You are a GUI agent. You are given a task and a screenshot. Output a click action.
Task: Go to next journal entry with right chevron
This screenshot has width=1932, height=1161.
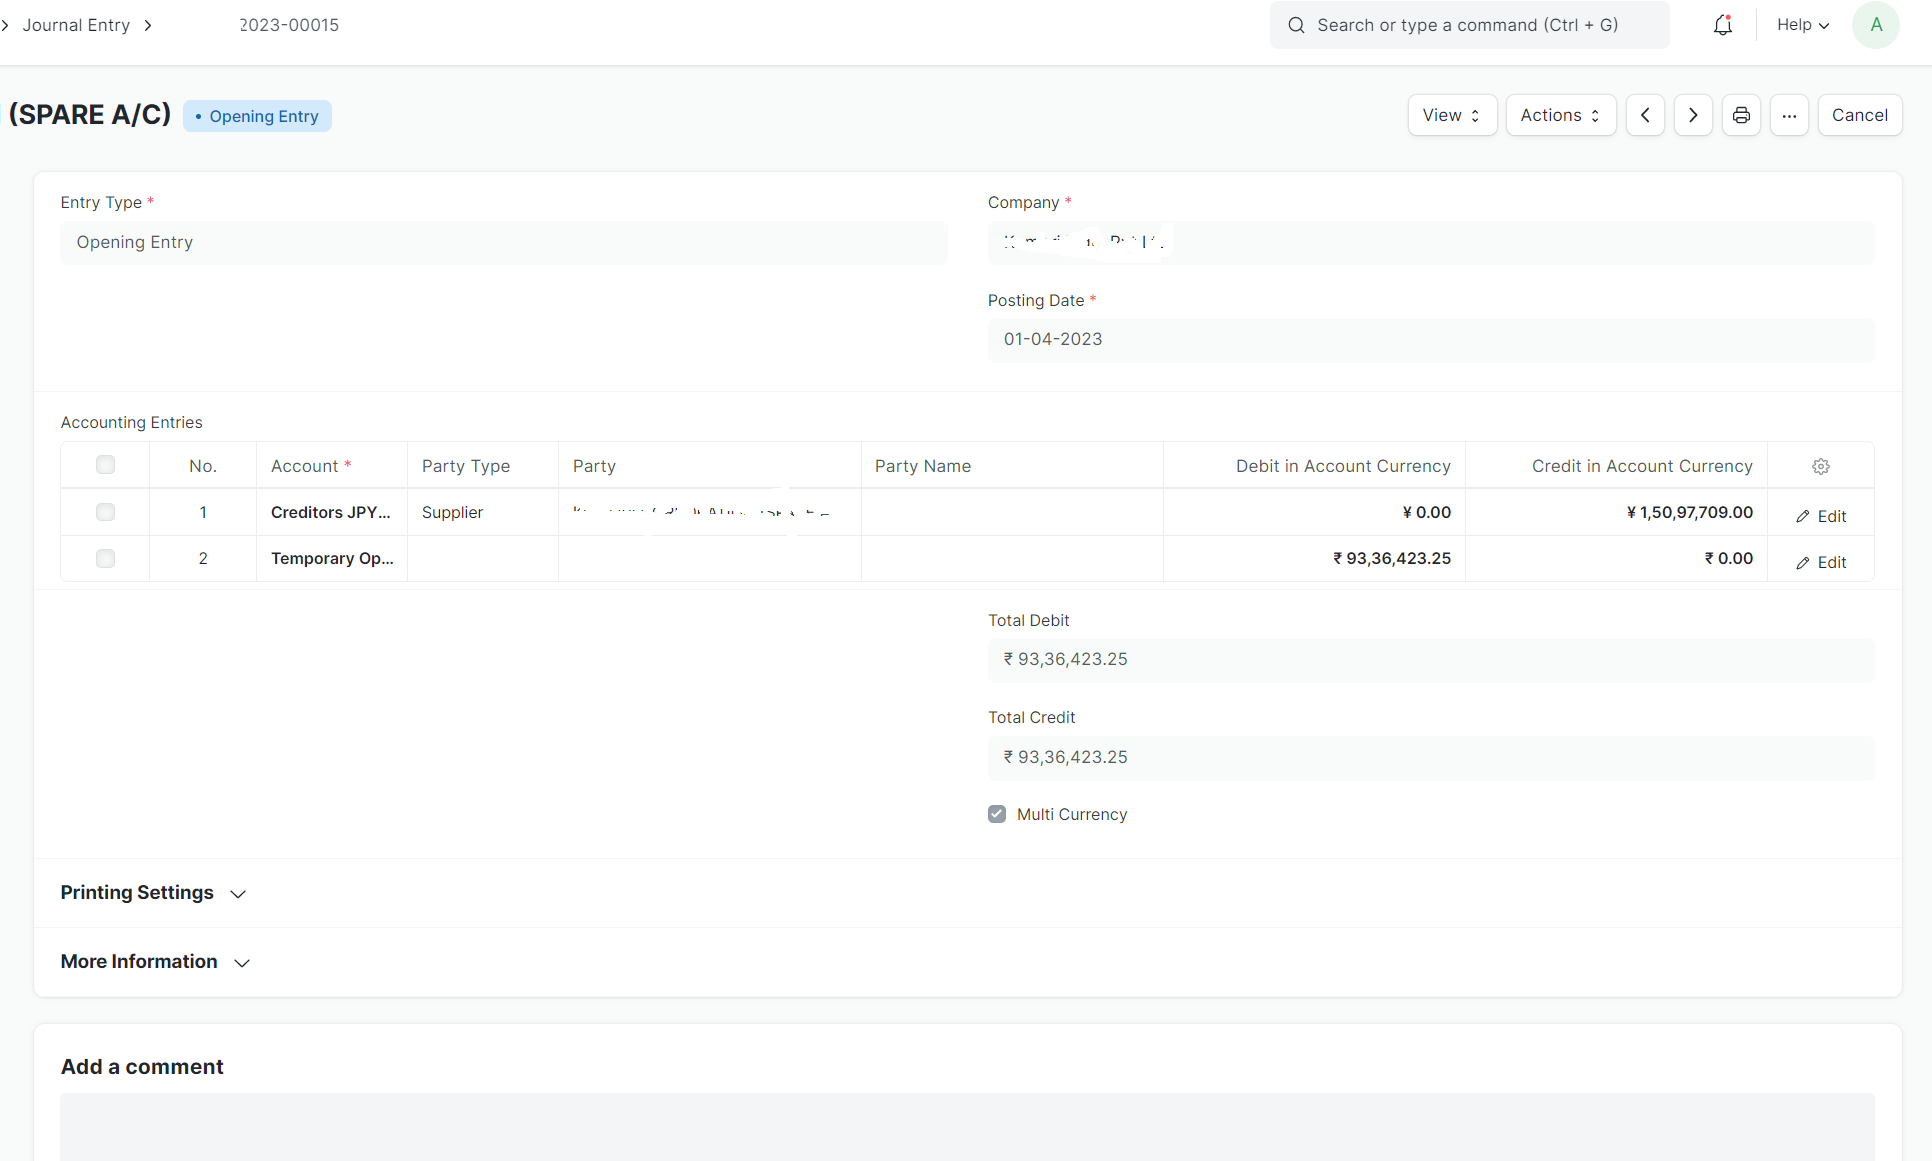pos(1693,114)
